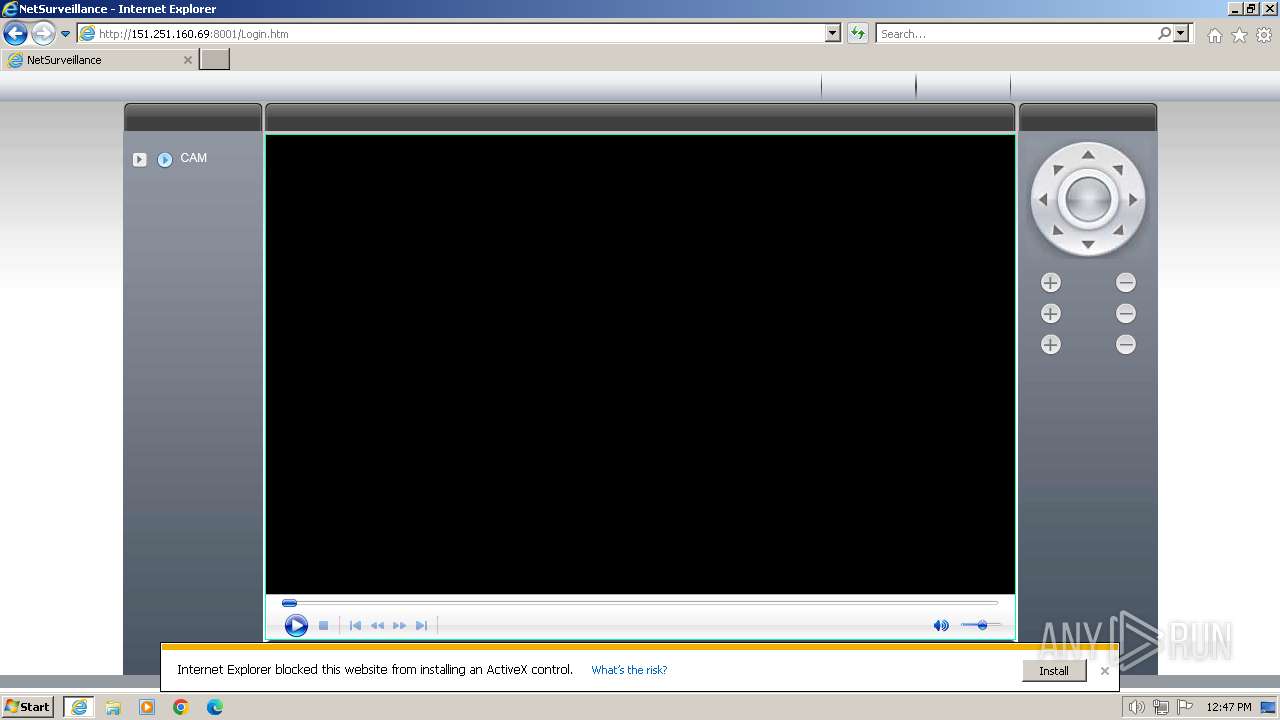Launch Microsoft Edge from the taskbar
Image resolution: width=1280 pixels, height=720 pixels.
pyautogui.click(x=215, y=707)
